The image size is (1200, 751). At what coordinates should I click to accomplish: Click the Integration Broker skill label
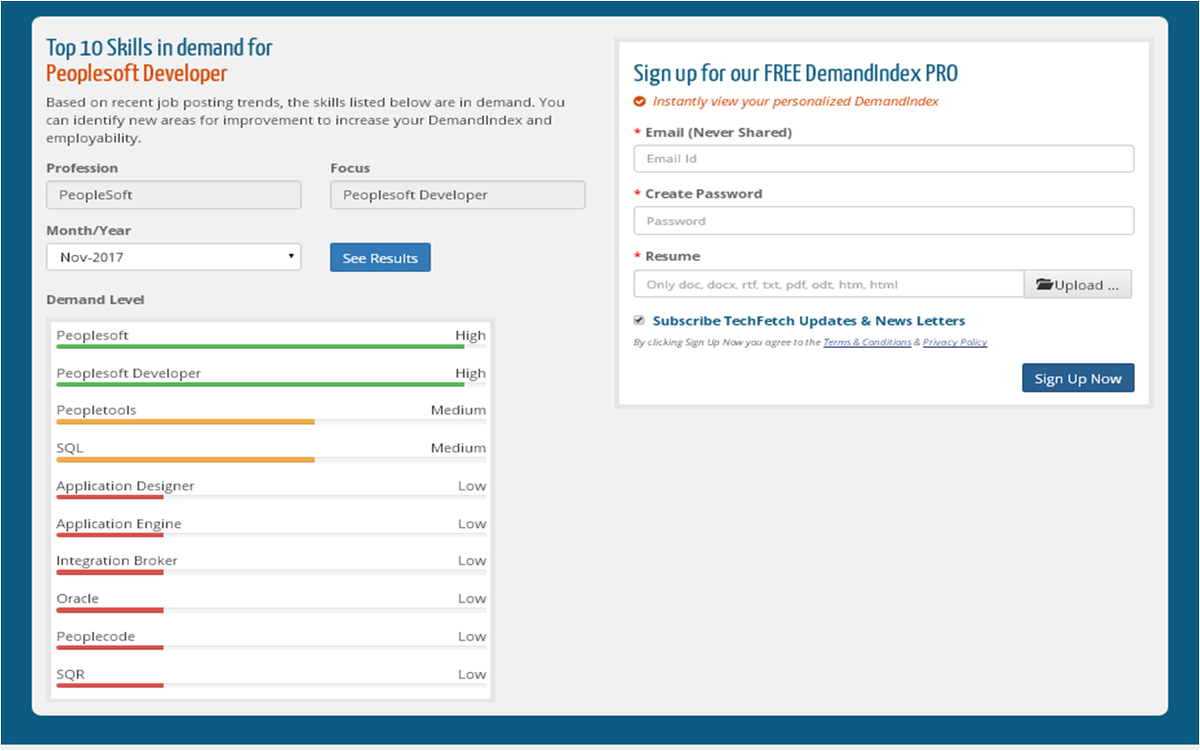click(117, 561)
